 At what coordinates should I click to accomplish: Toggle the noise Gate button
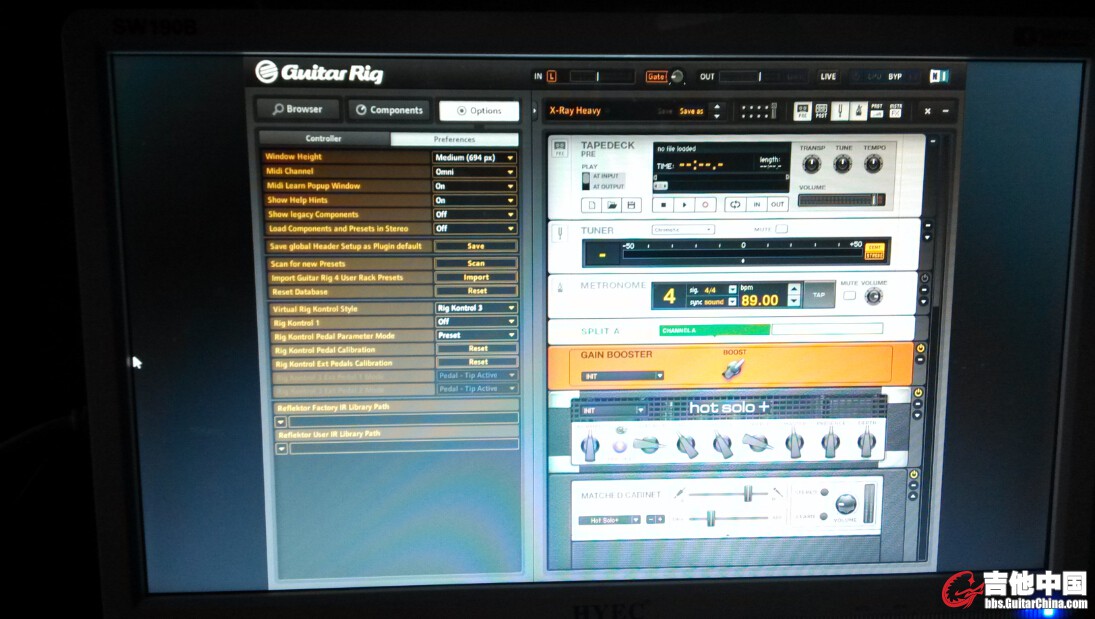pos(656,77)
